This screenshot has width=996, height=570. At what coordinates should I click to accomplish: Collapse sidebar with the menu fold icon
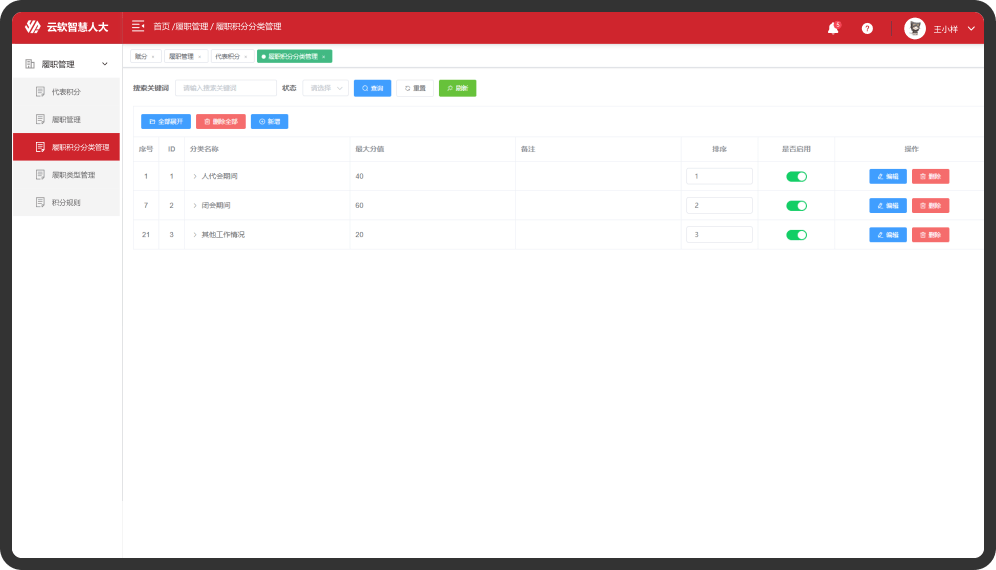(x=138, y=26)
